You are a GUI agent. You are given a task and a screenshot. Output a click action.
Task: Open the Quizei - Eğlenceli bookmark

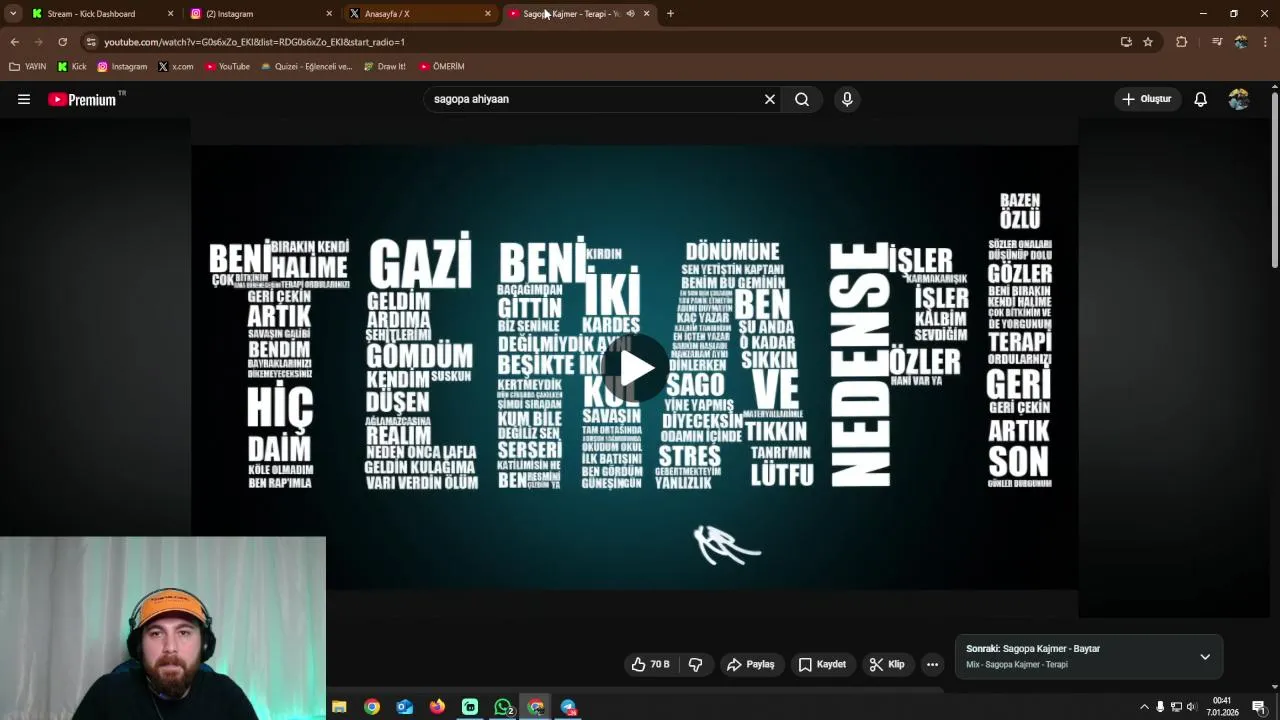tap(306, 67)
